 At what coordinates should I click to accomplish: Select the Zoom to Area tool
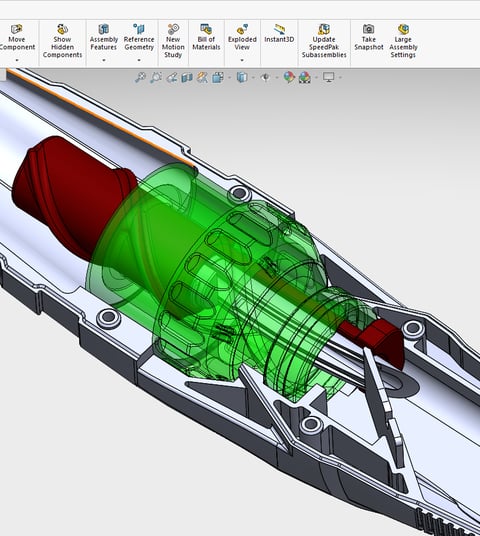coord(156,77)
